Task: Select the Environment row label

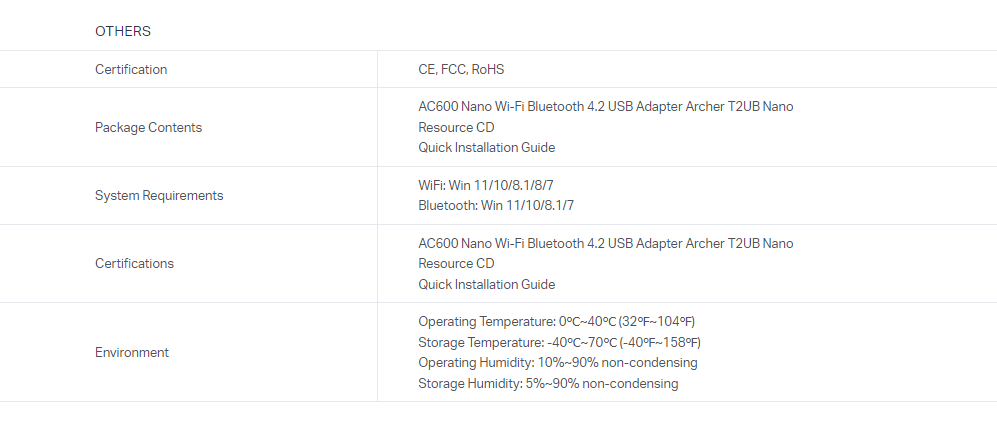Action: tap(132, 352)
